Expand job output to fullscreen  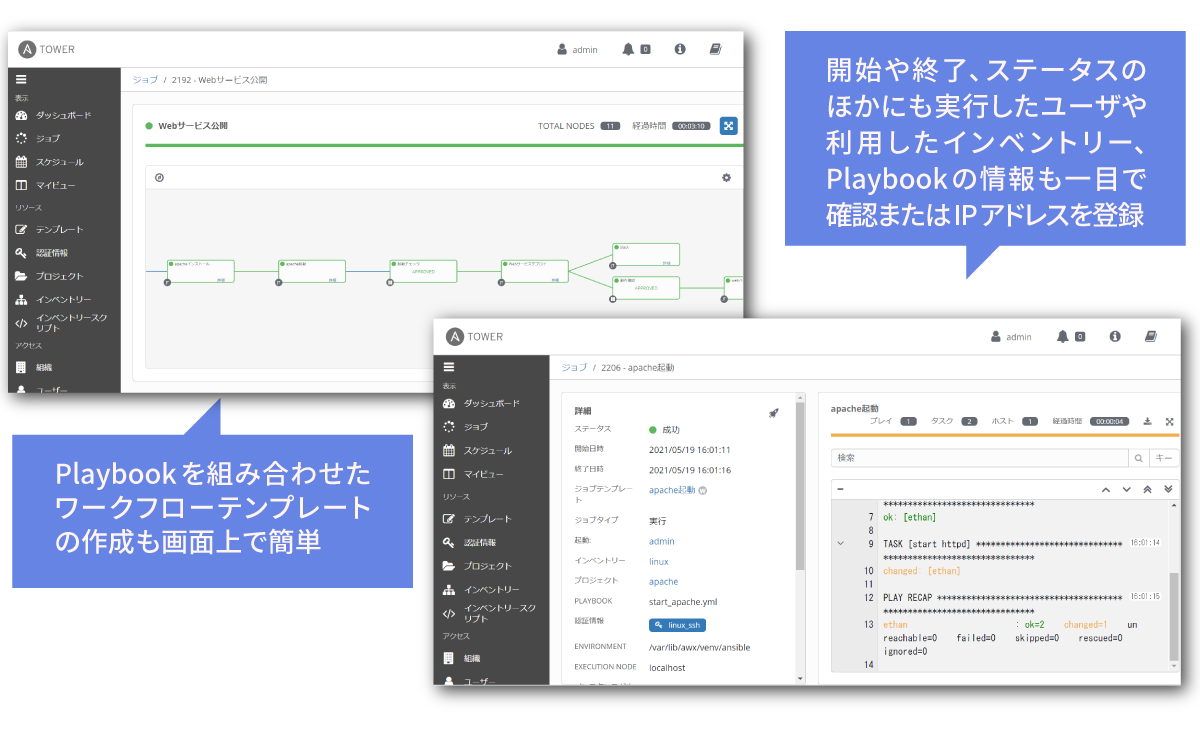(x=1168, y=421)
